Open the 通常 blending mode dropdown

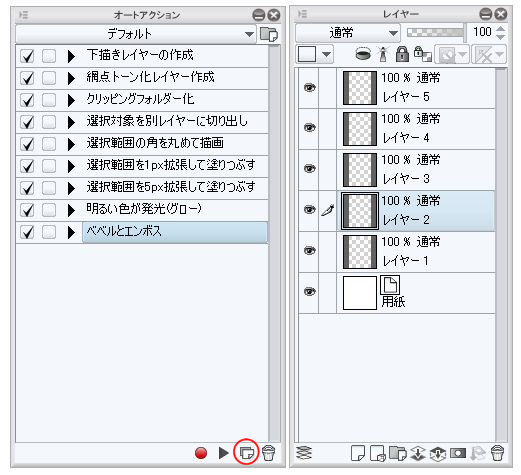[x=348, y=33]
